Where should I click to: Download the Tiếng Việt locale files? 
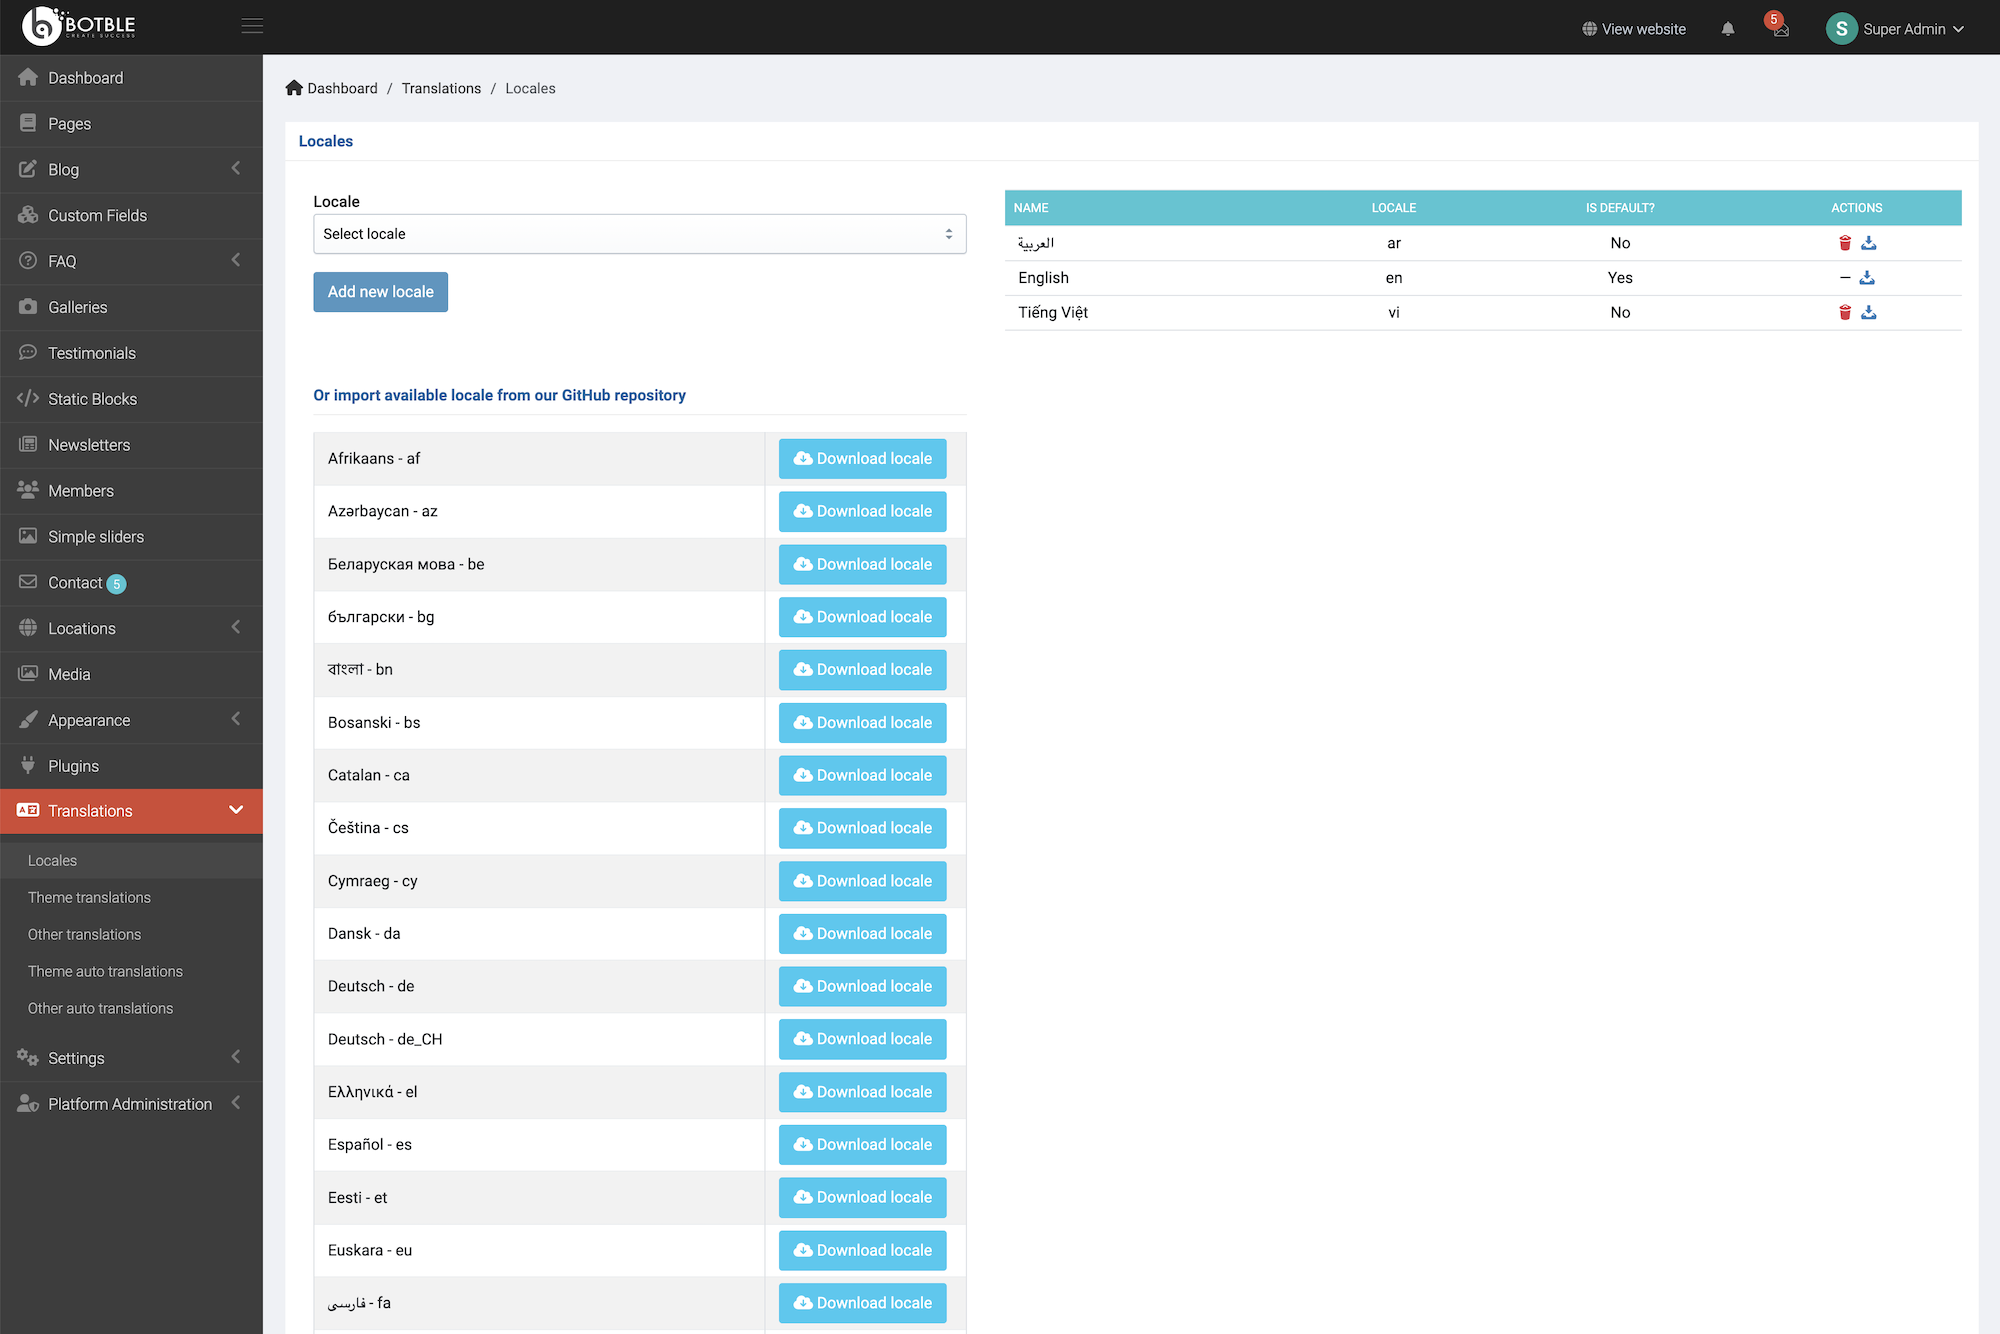pyautogui.click(x=1869, y=313)
